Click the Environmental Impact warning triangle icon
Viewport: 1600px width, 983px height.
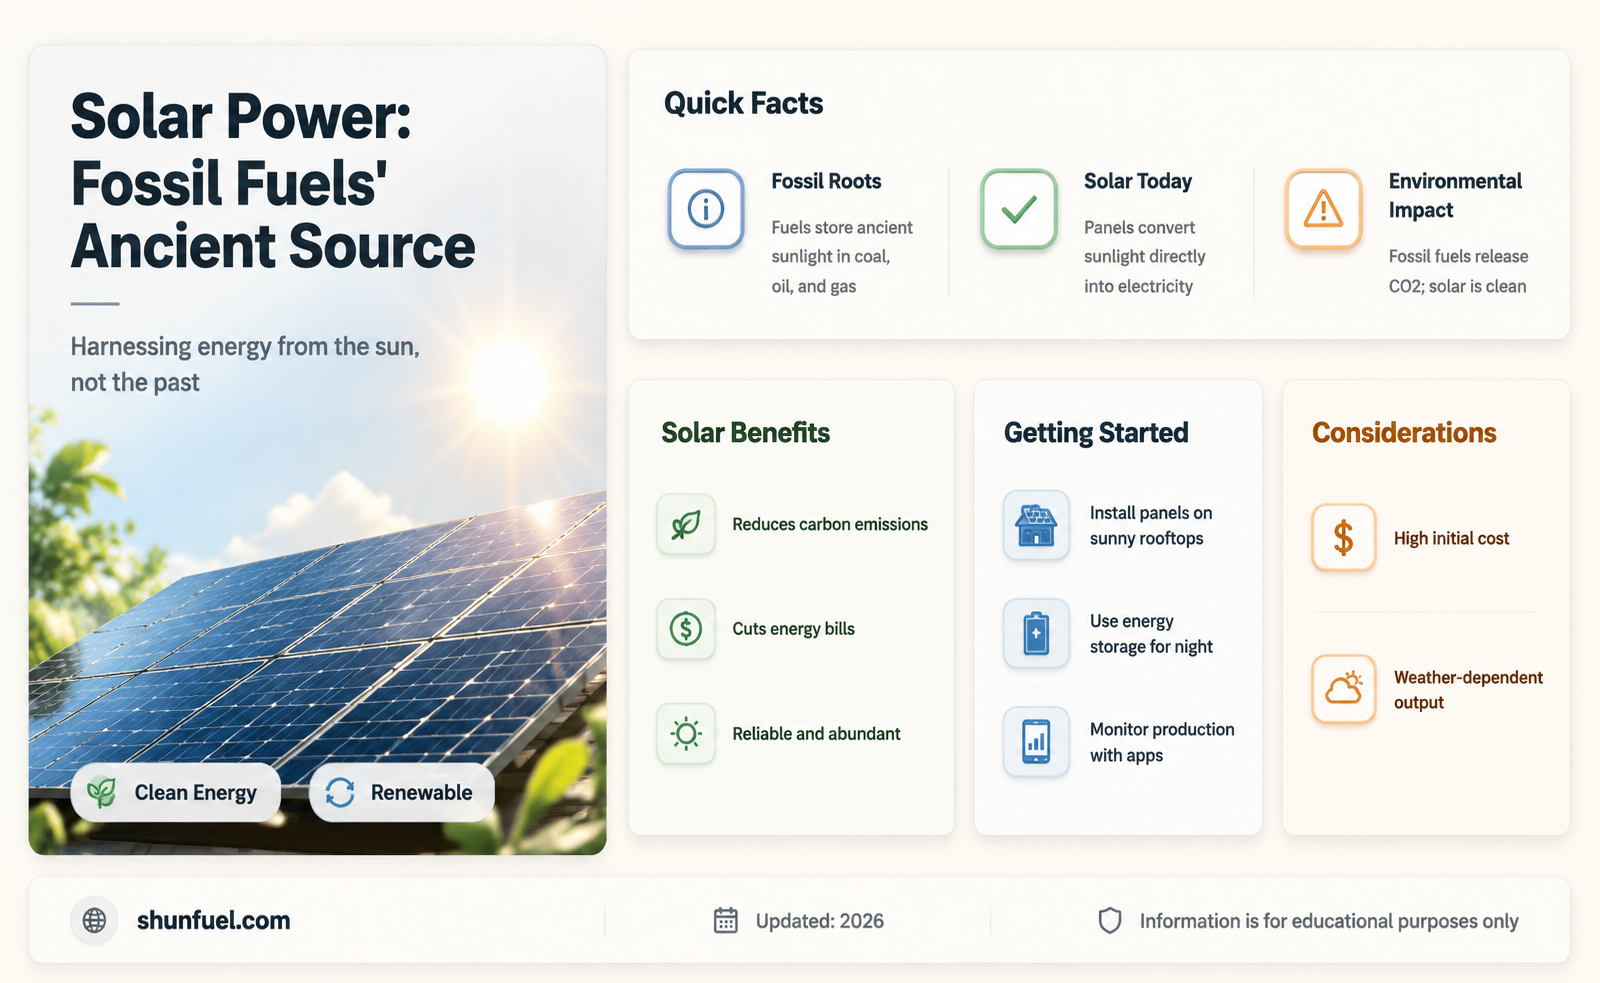point(1323,209)
